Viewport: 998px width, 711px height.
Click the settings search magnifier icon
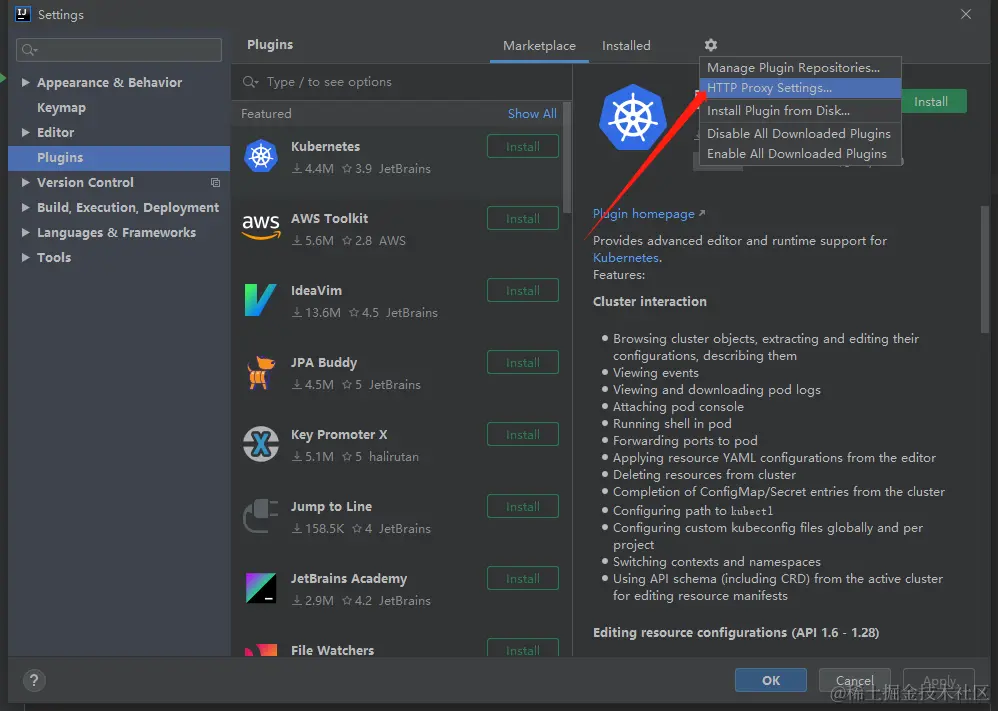point(29,50)
